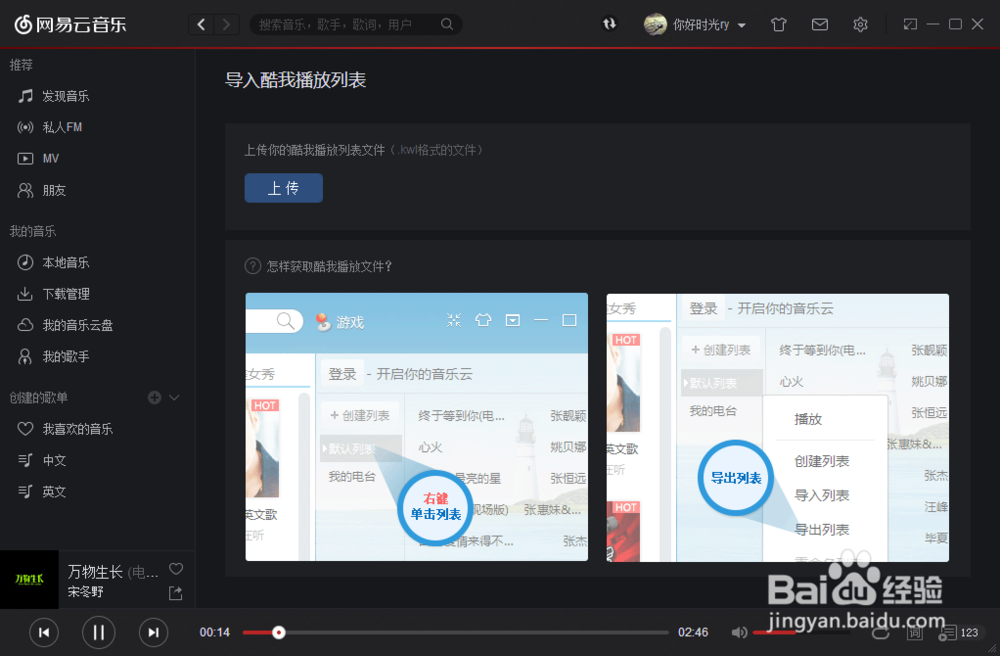Click the artist name 宋冬野
The image size is (1000, 656).
tap(85, 592)
